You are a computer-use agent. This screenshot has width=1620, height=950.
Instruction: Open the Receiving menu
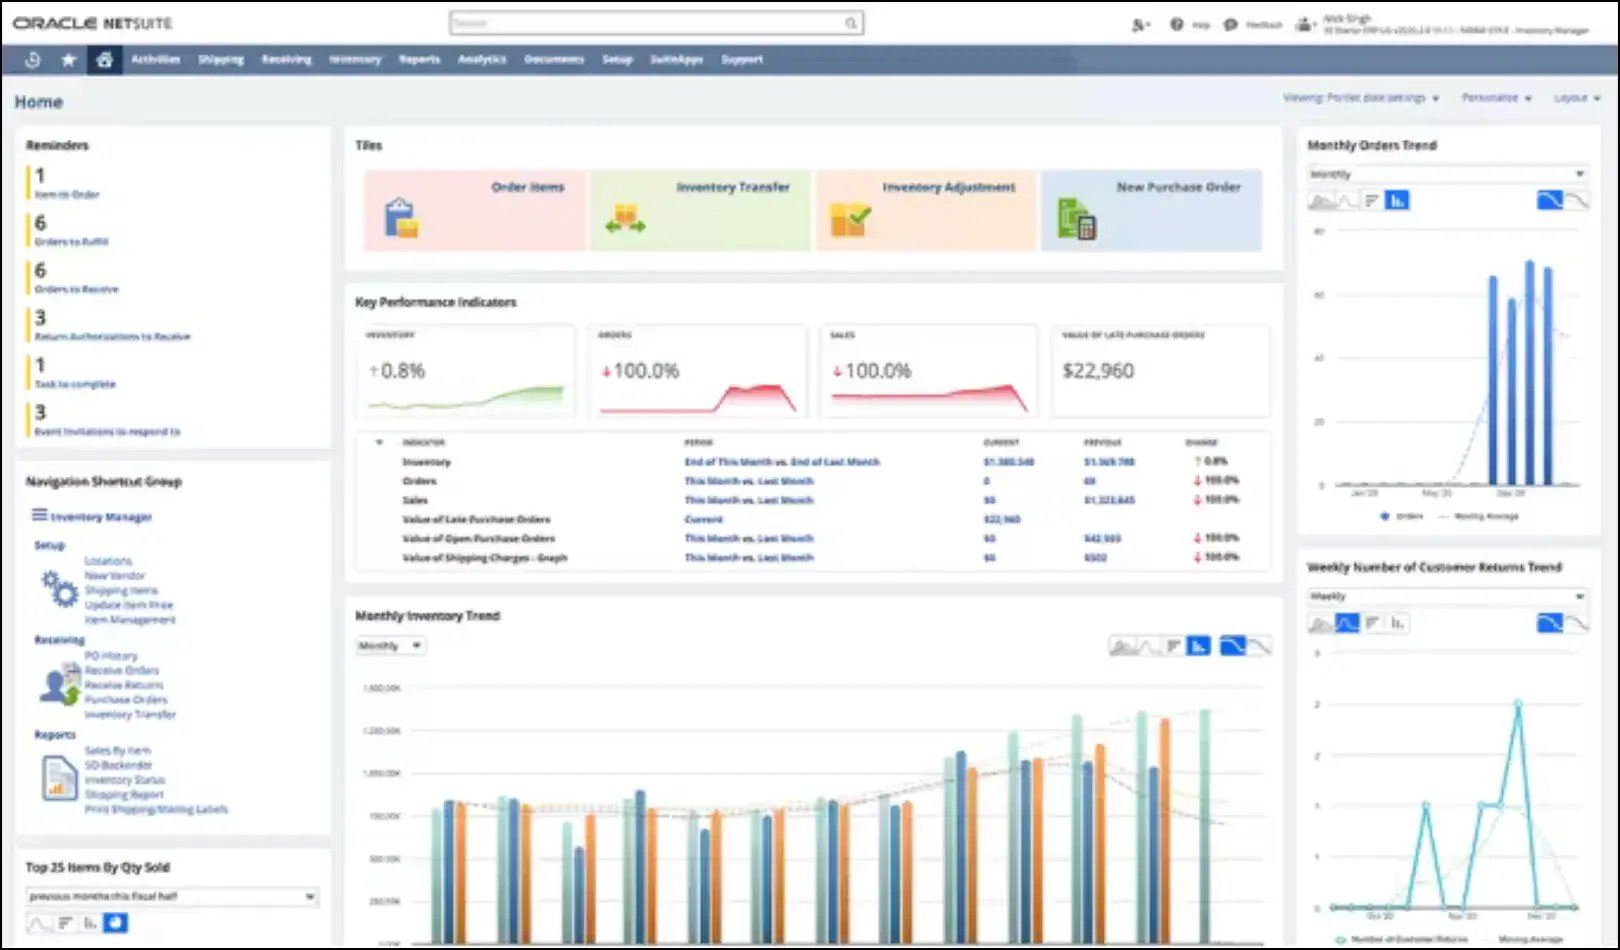coord(287,60)
